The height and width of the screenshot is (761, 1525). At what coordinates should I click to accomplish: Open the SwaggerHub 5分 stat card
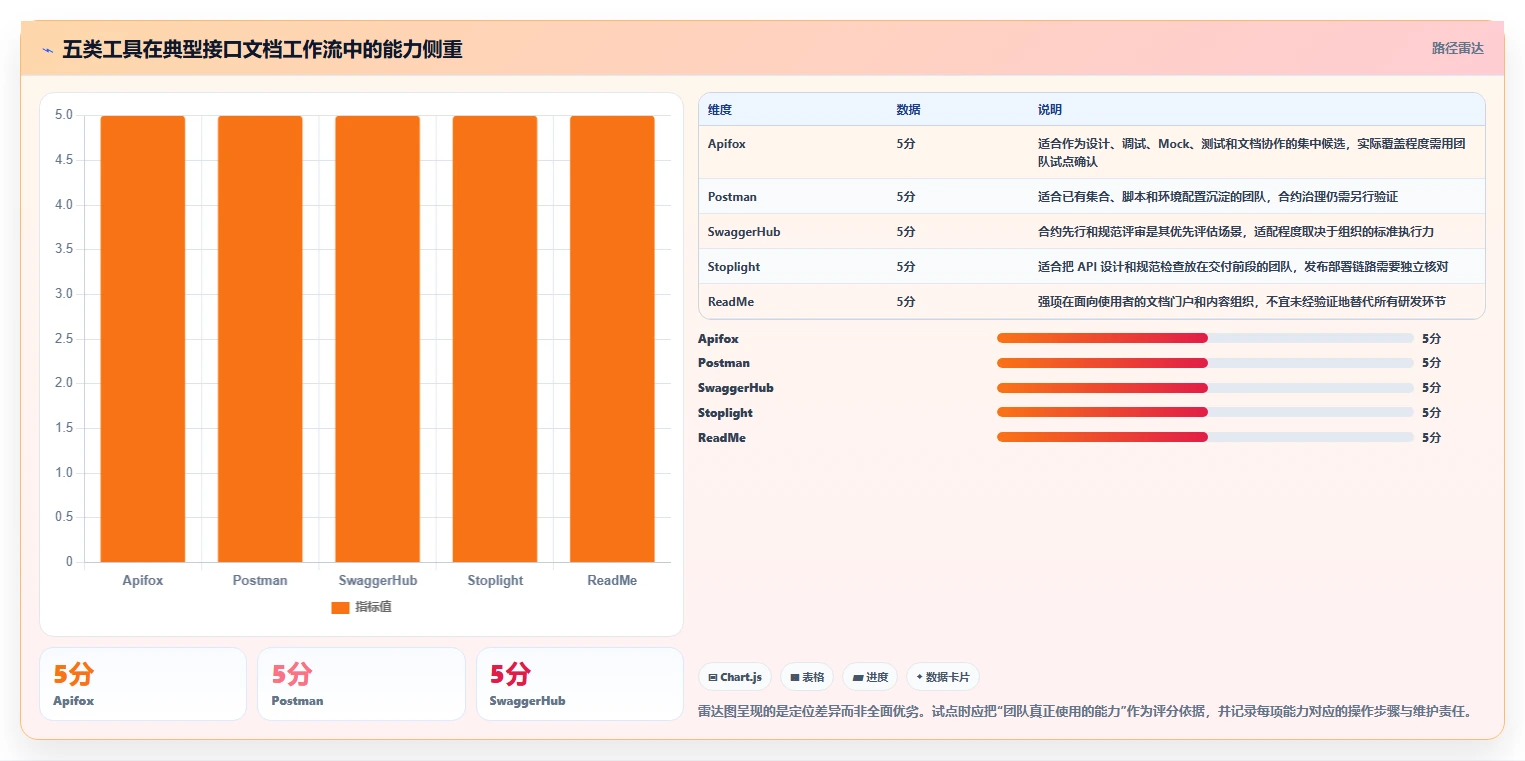[x=580, y=684]
